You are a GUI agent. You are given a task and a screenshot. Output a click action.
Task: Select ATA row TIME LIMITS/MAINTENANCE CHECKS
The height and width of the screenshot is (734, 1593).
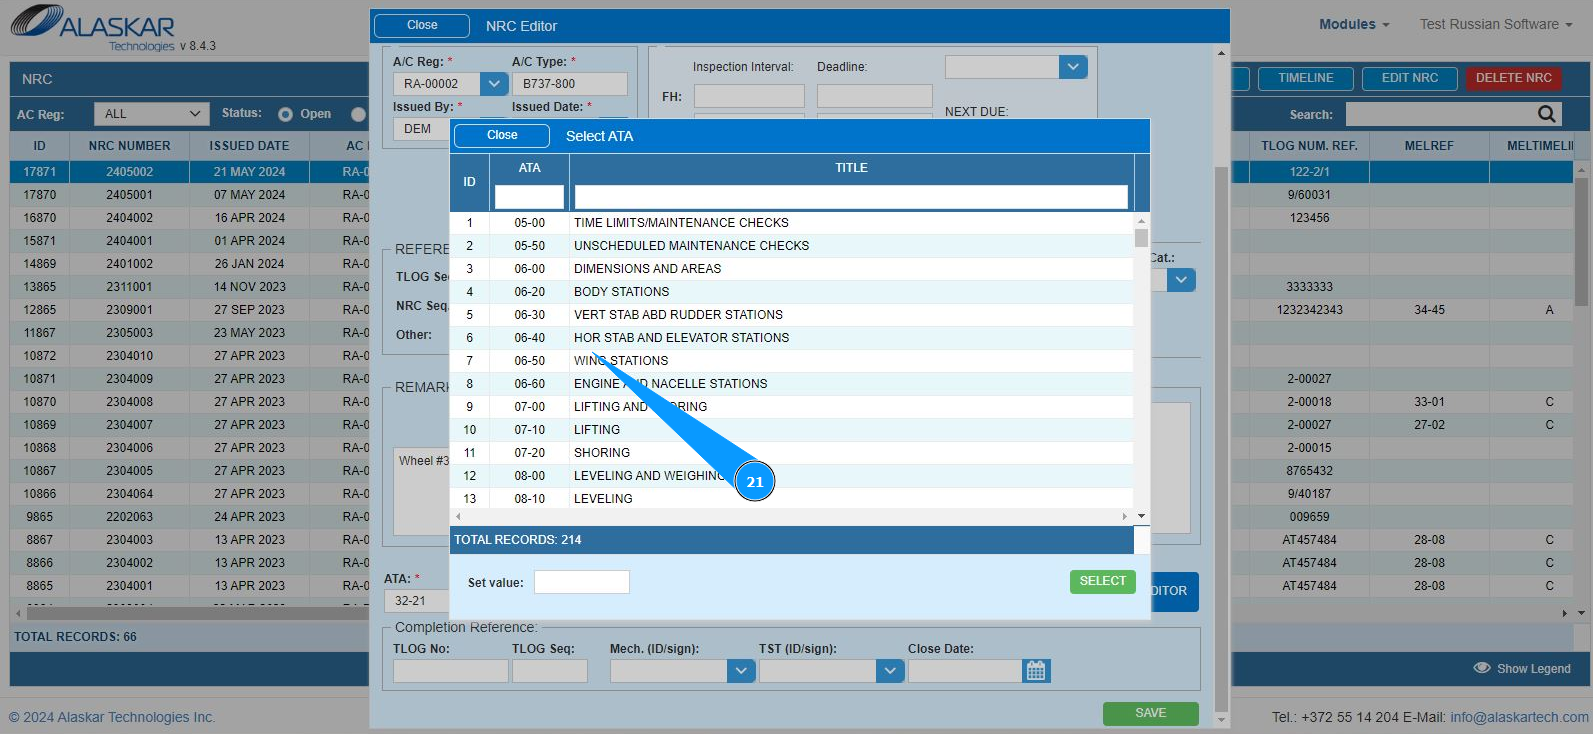click(792, 223)
